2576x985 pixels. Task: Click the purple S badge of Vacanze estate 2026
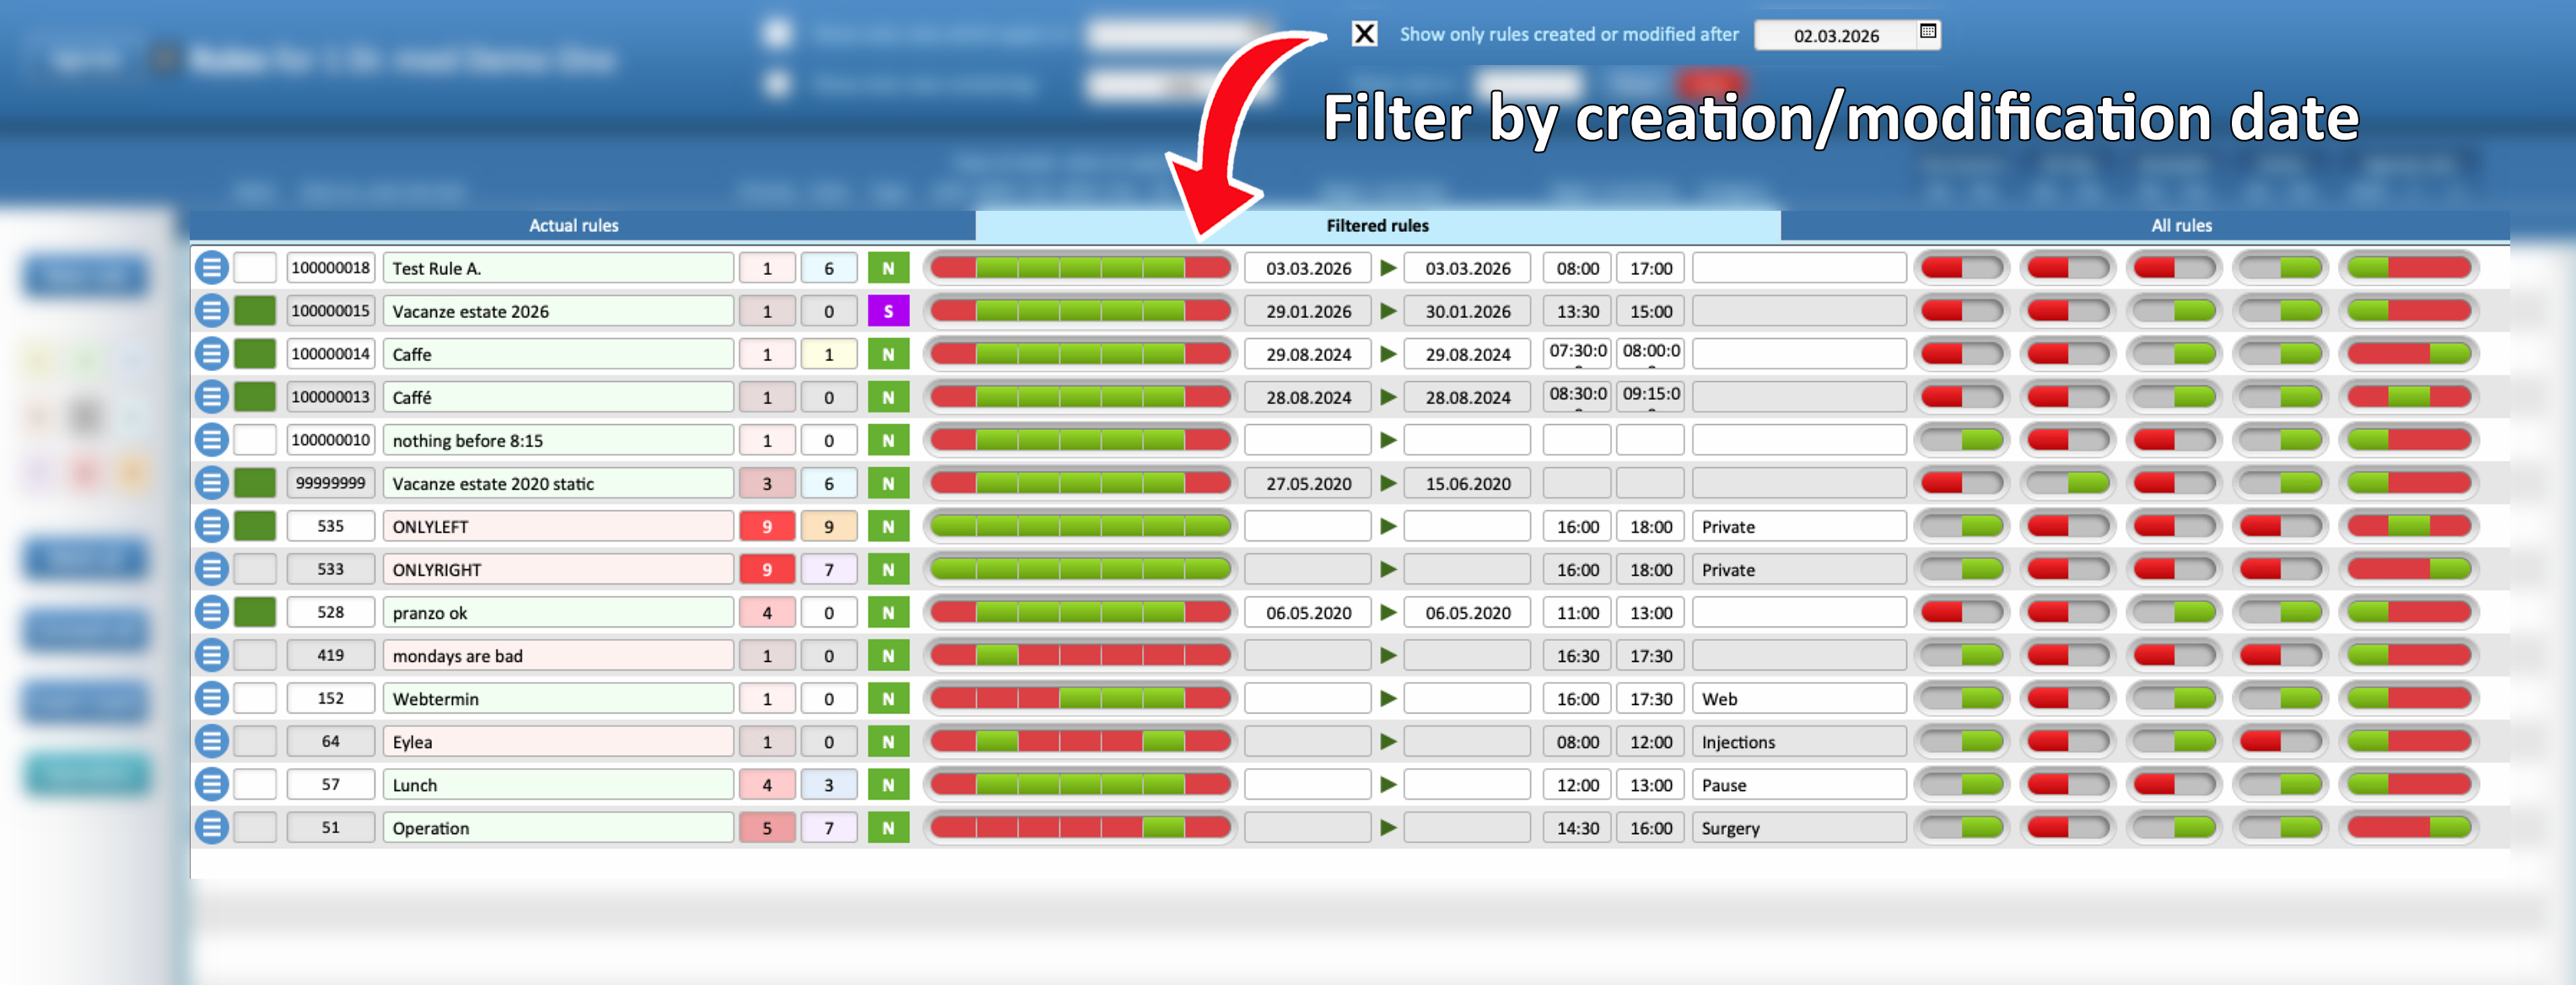click(887, 311)
